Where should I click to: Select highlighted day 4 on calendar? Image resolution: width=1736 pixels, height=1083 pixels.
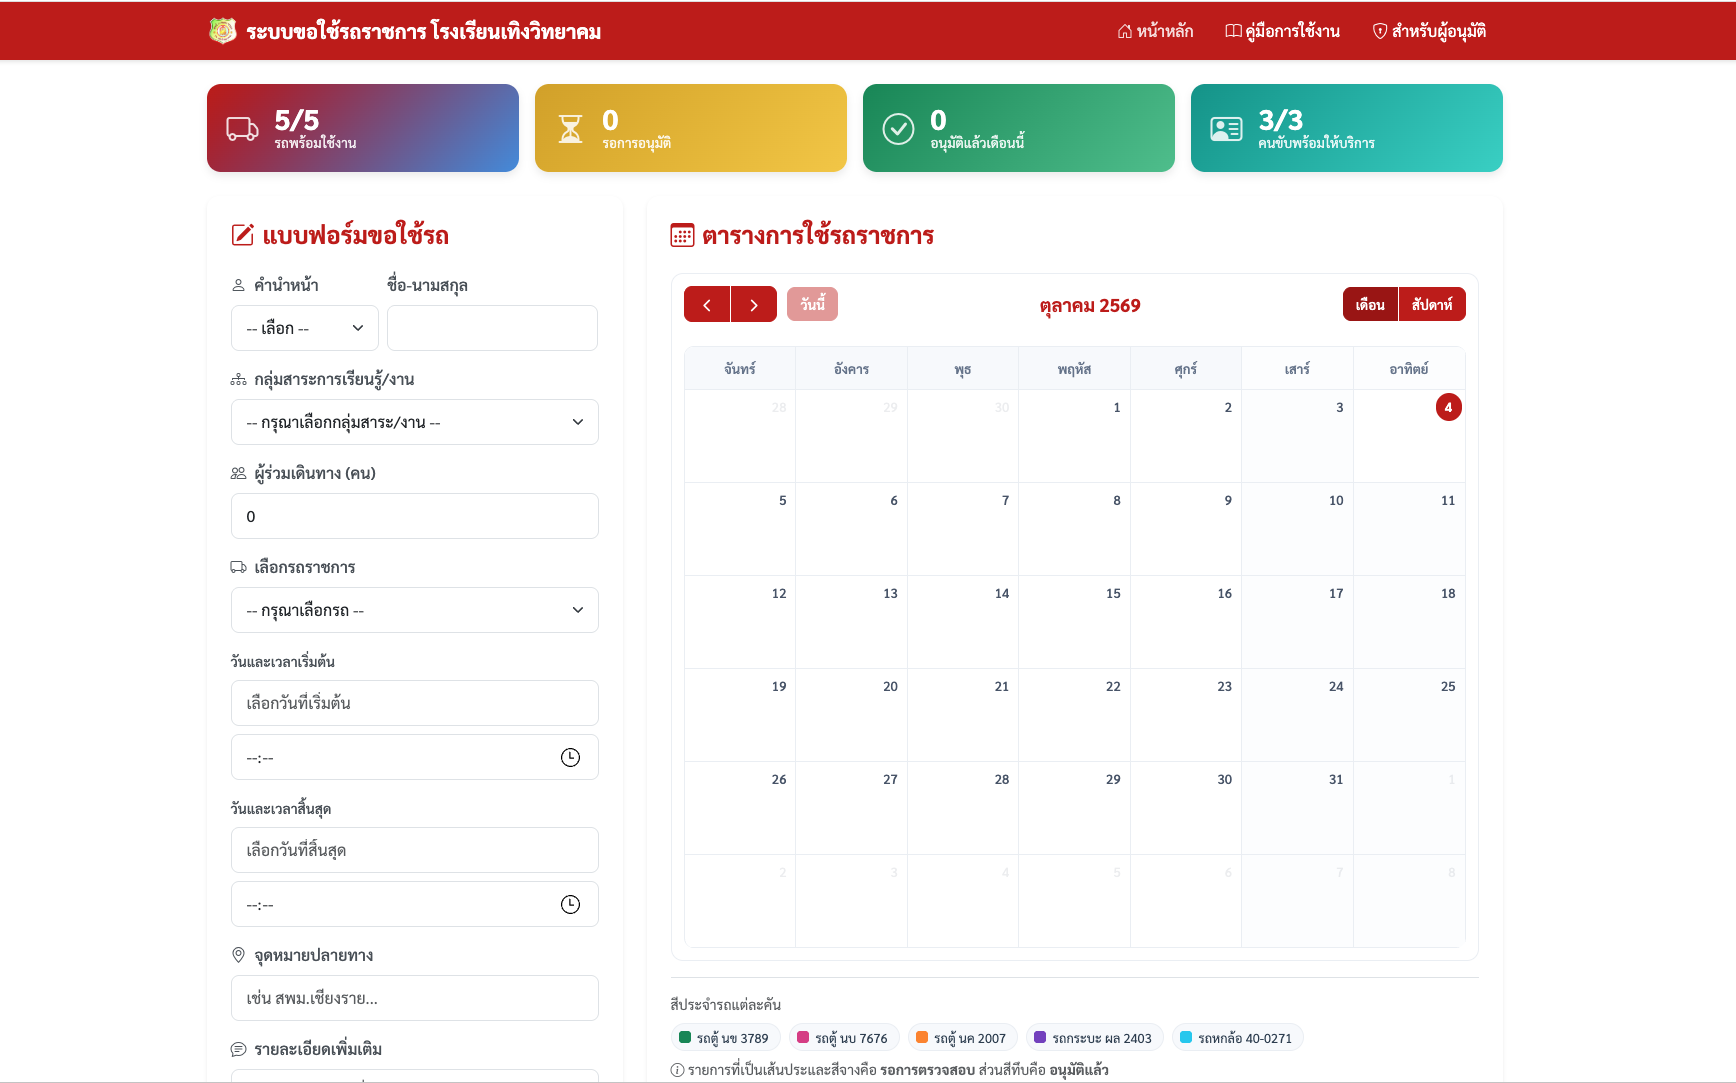[x=1448, y=407]
